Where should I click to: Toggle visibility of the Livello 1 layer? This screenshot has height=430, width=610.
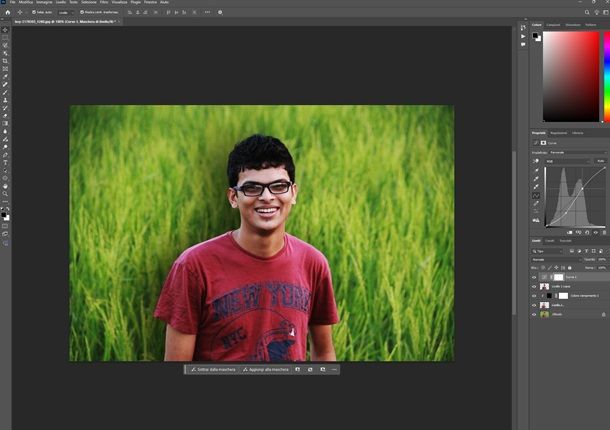534,305
